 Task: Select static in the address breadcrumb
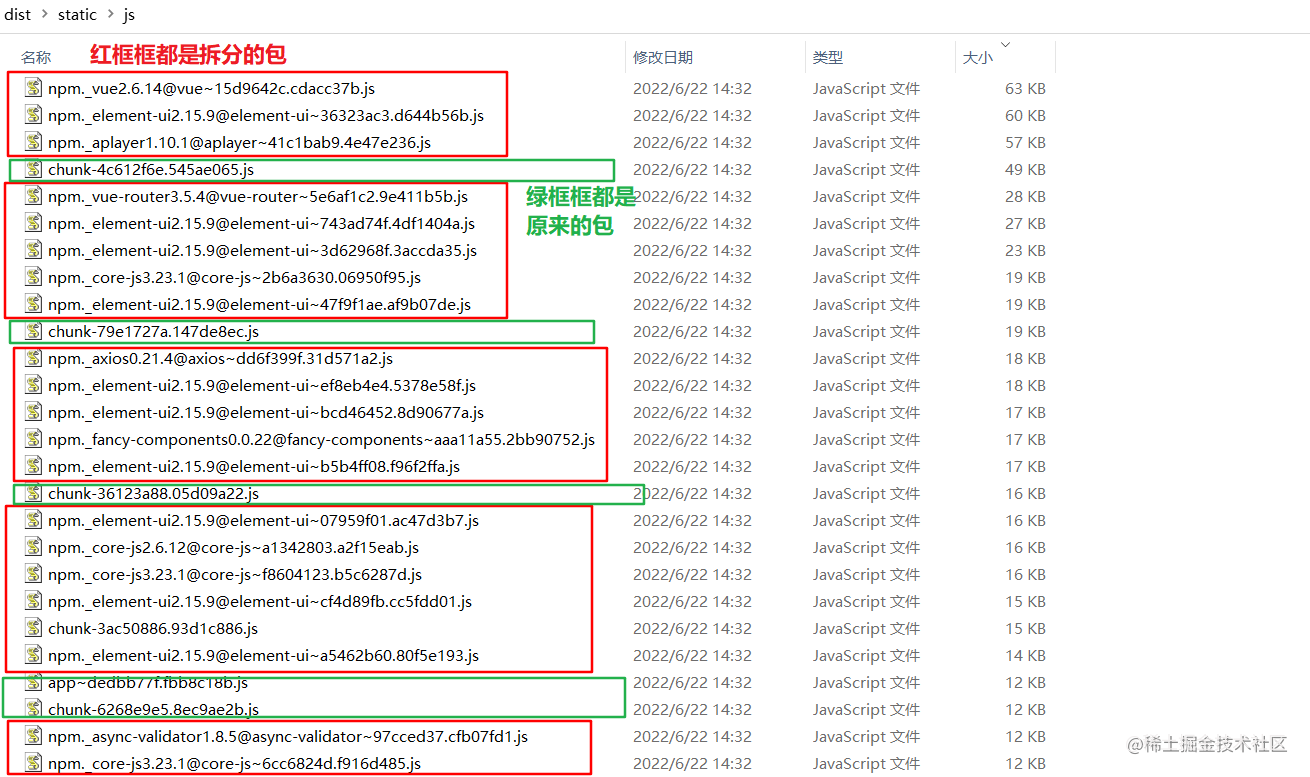point(77,14)
